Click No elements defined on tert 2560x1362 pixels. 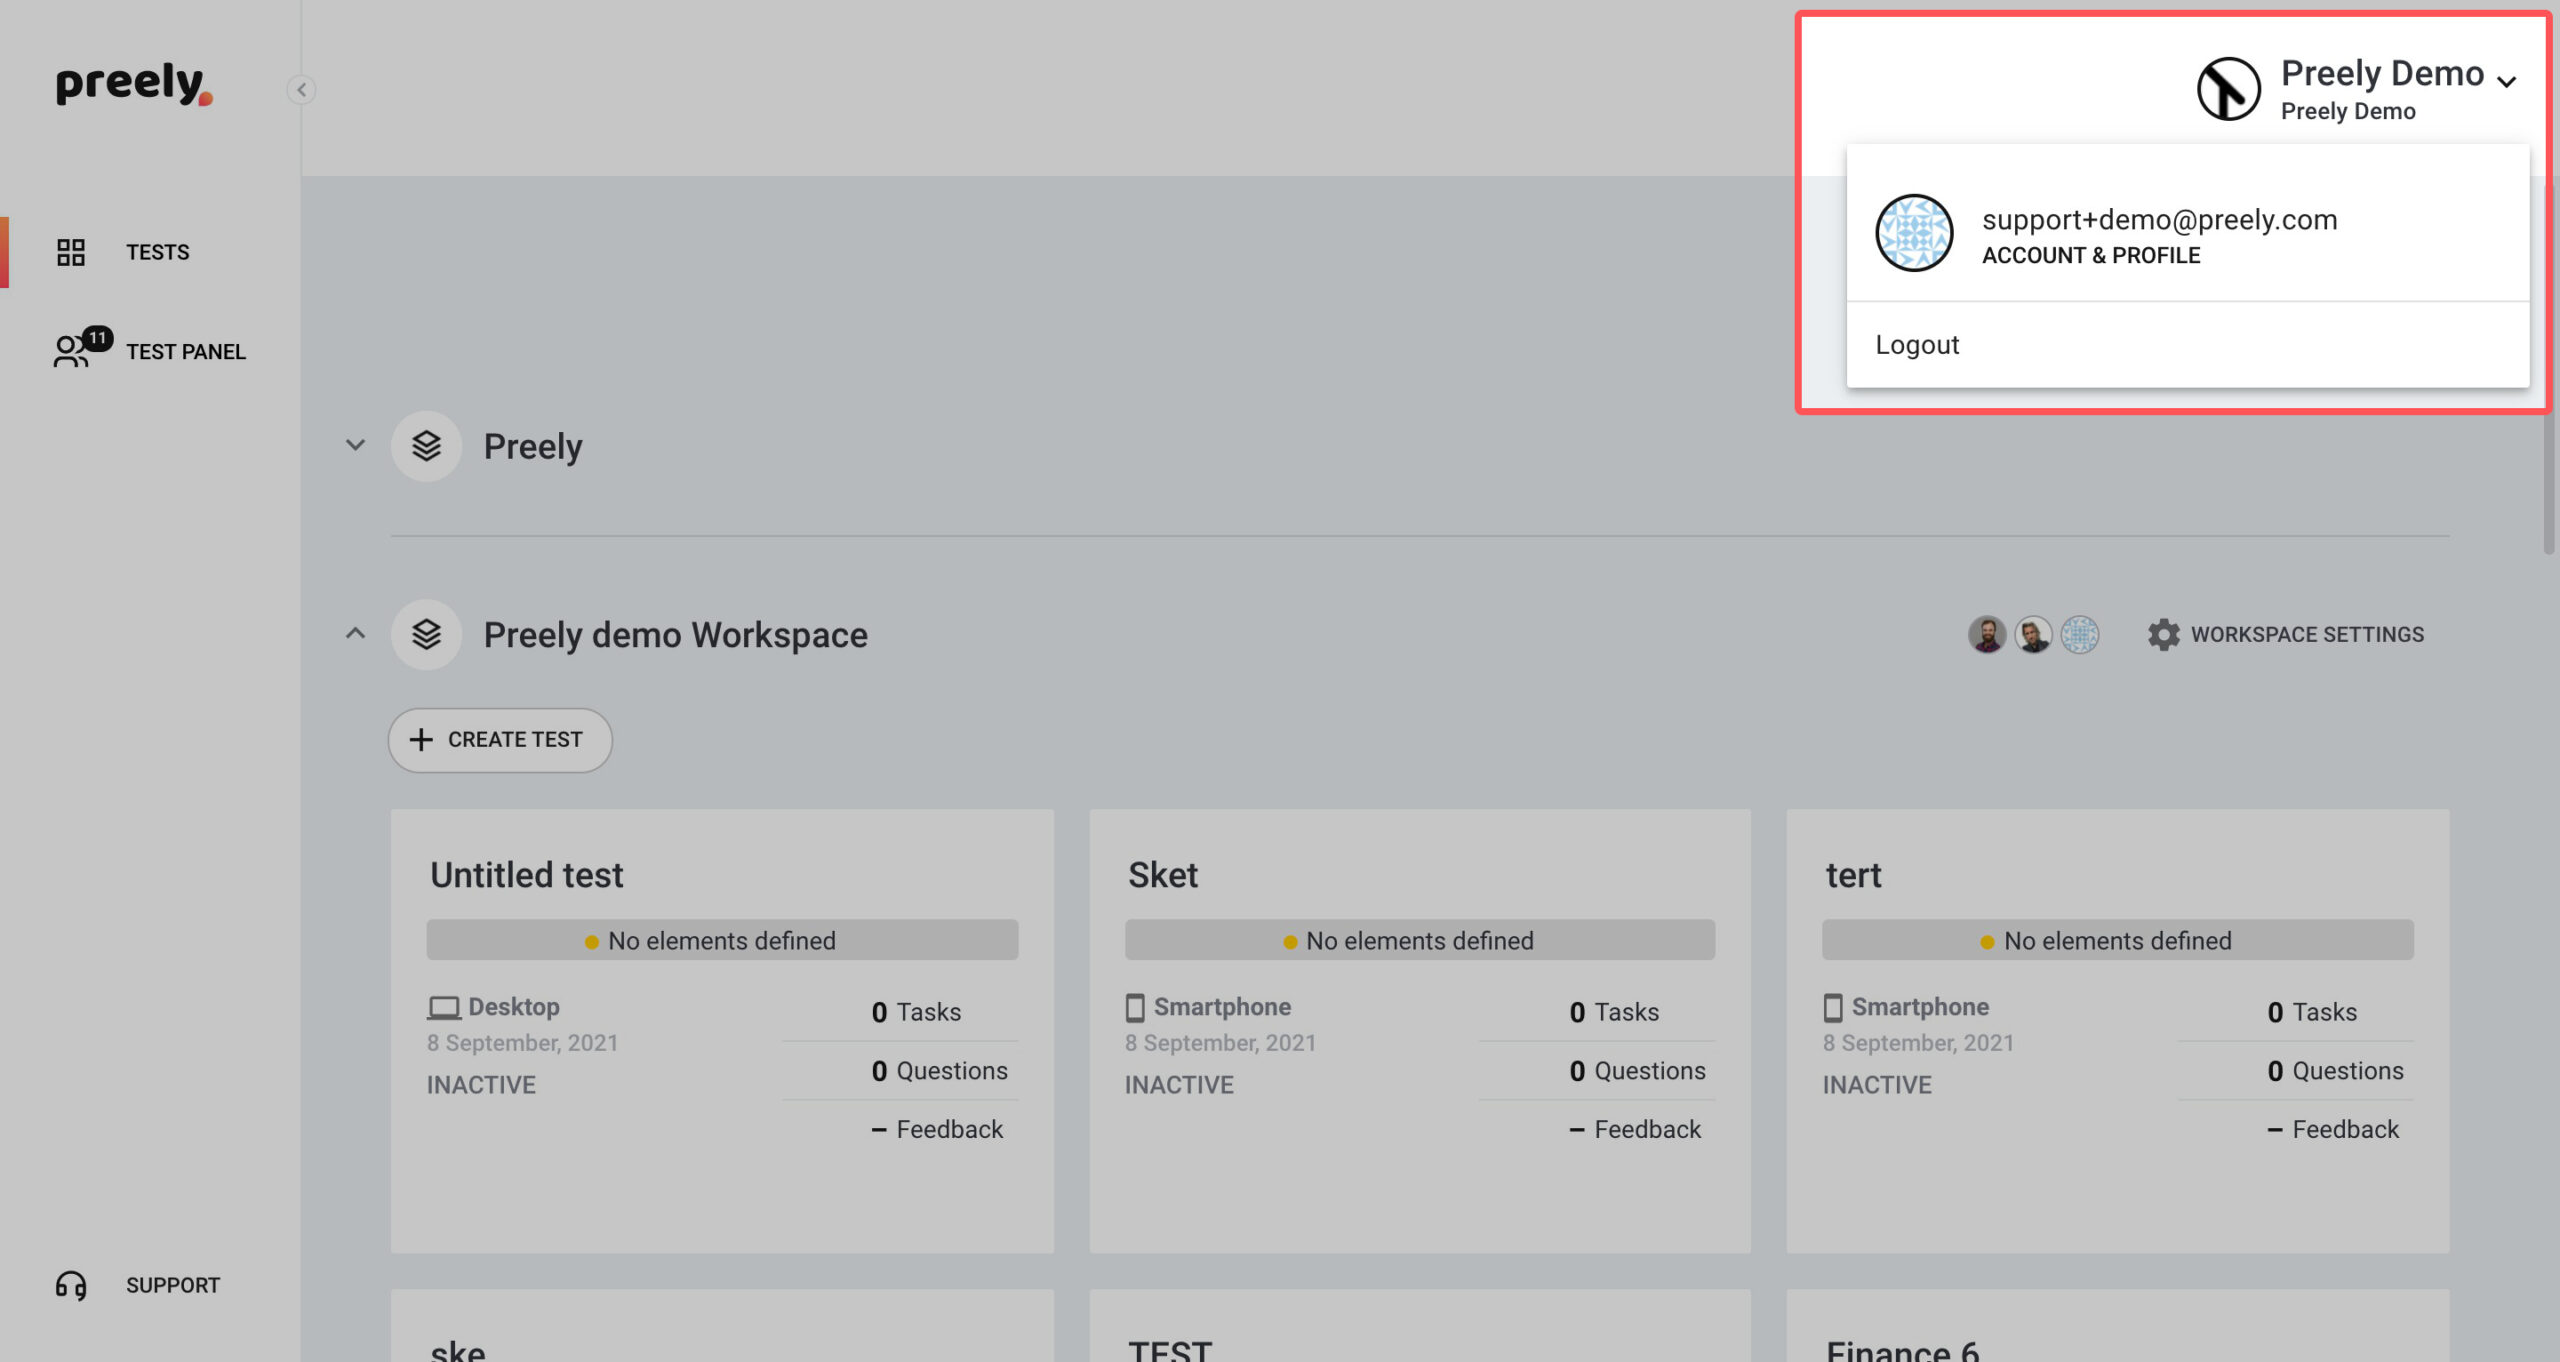(2118, 940)
